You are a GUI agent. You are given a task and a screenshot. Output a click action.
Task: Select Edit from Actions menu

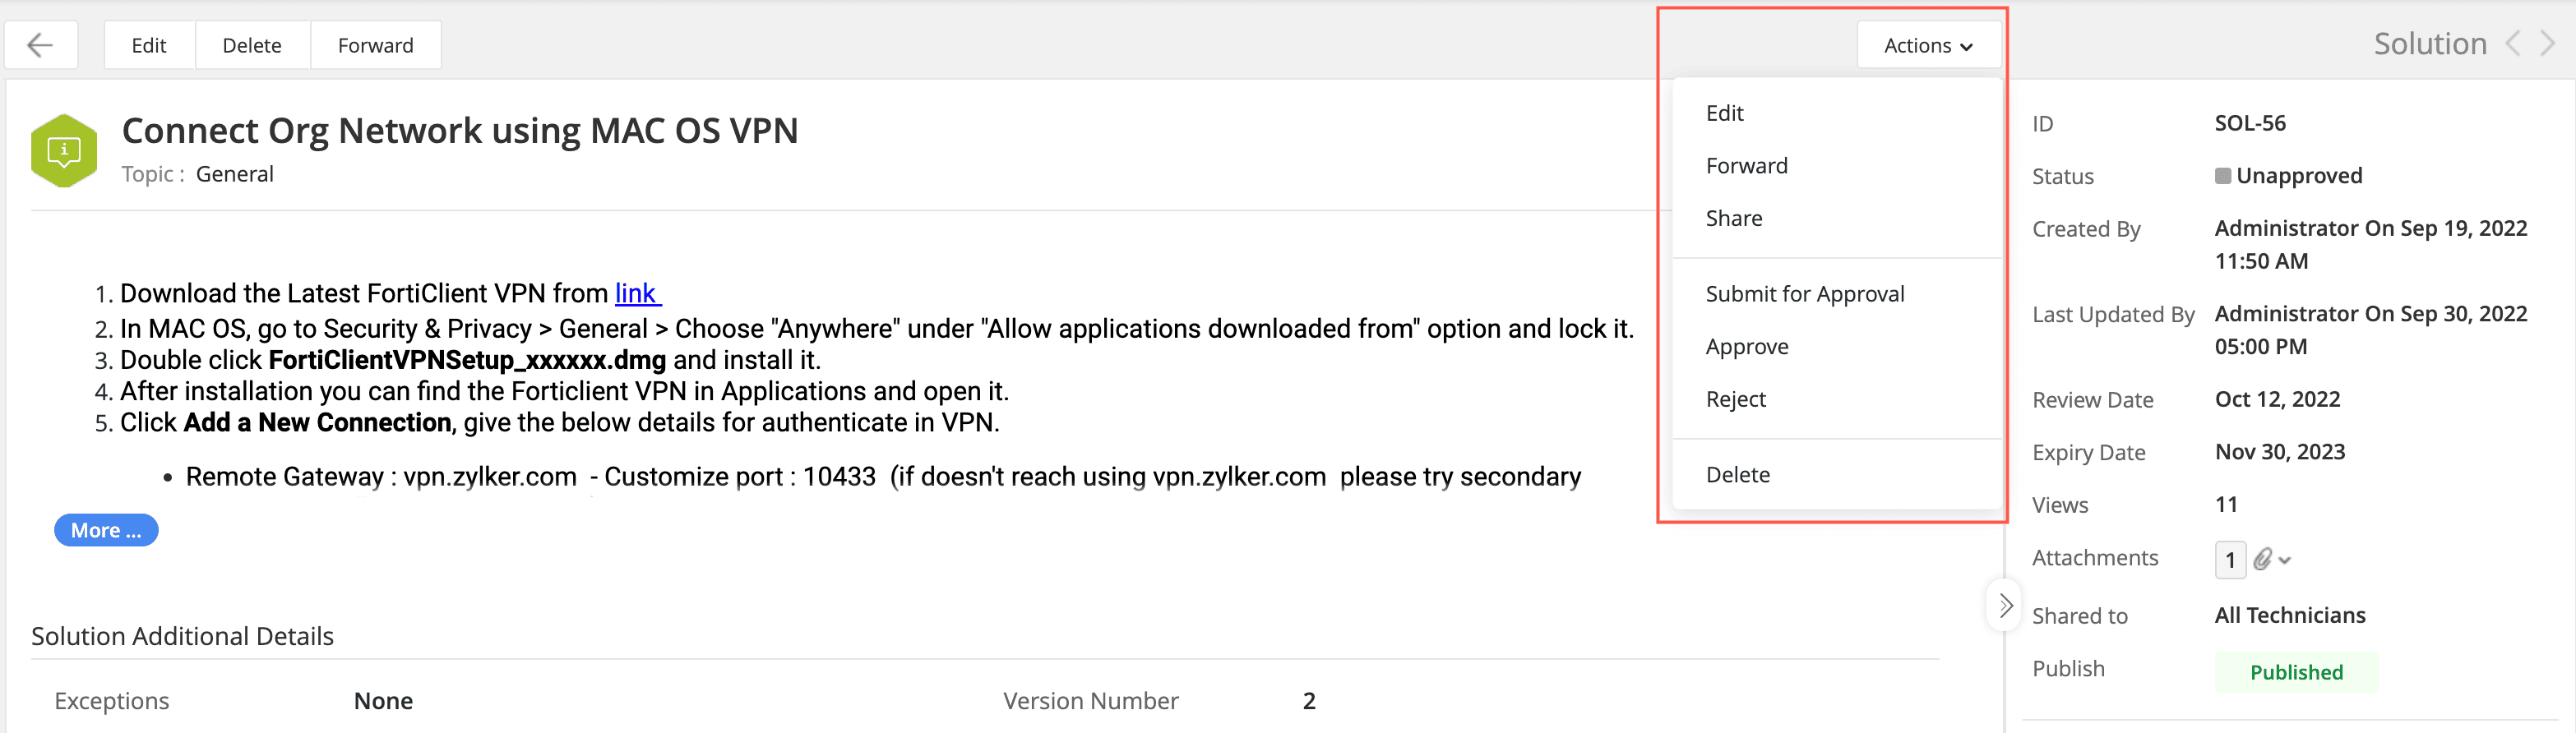point(1724,113)
